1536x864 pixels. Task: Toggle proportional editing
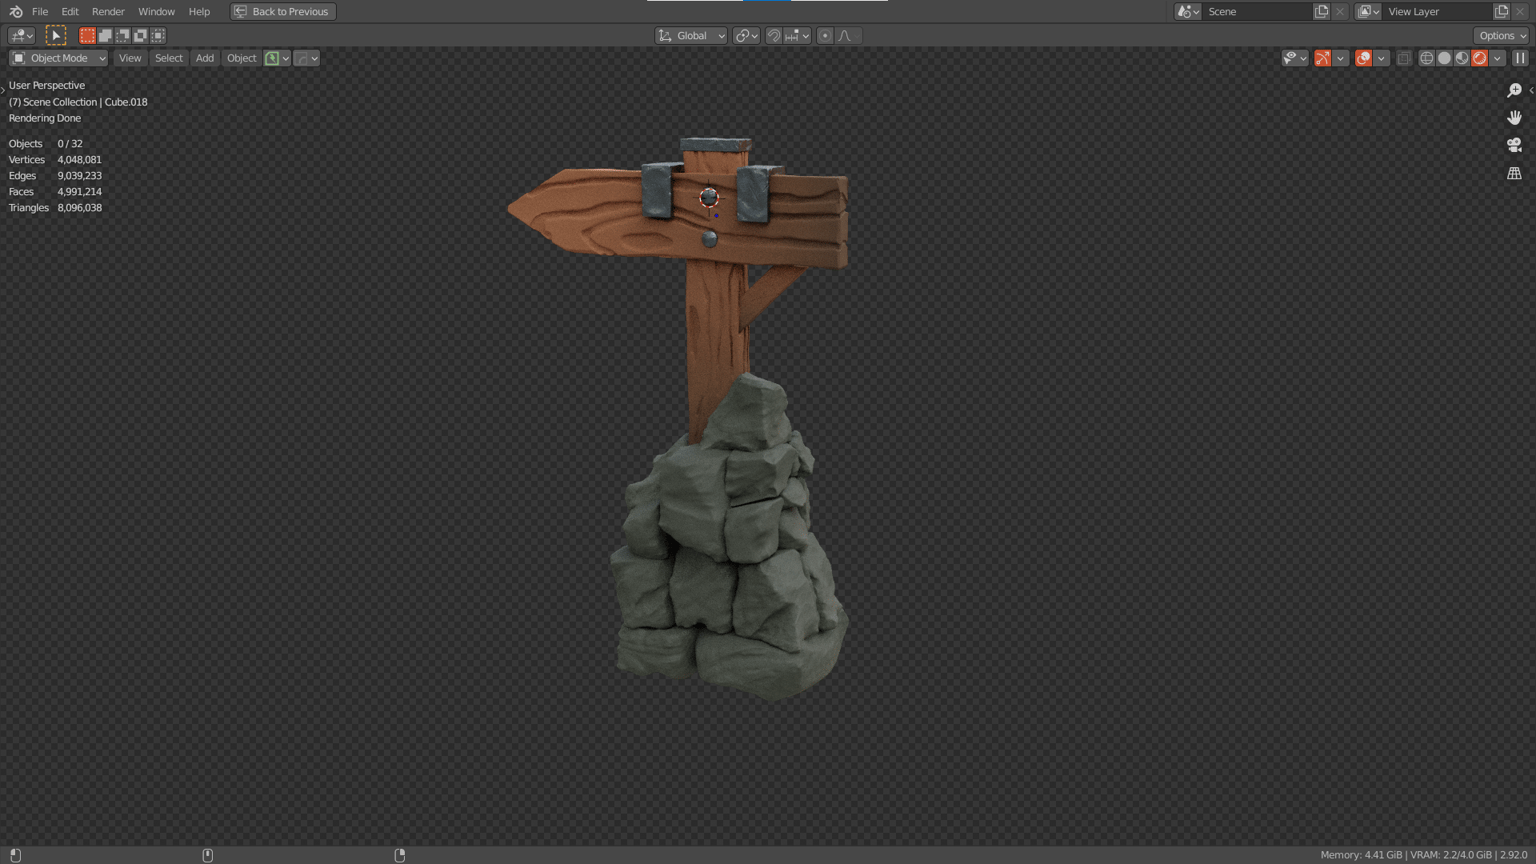click(825, 35)
